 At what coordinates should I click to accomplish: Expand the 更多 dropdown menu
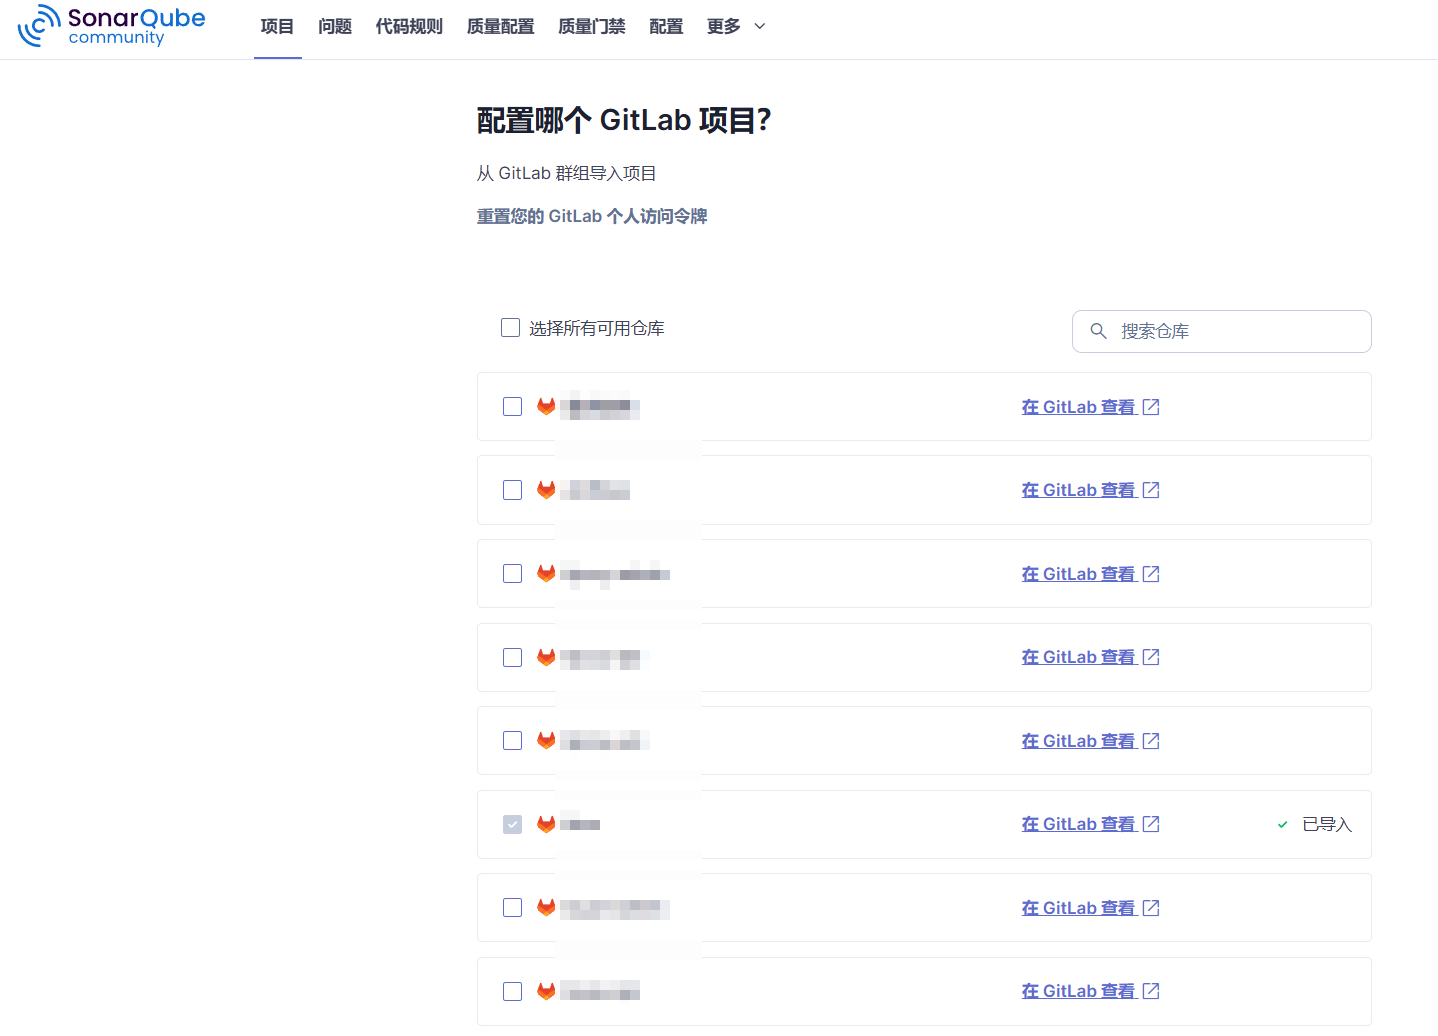[x=736, y=27]
